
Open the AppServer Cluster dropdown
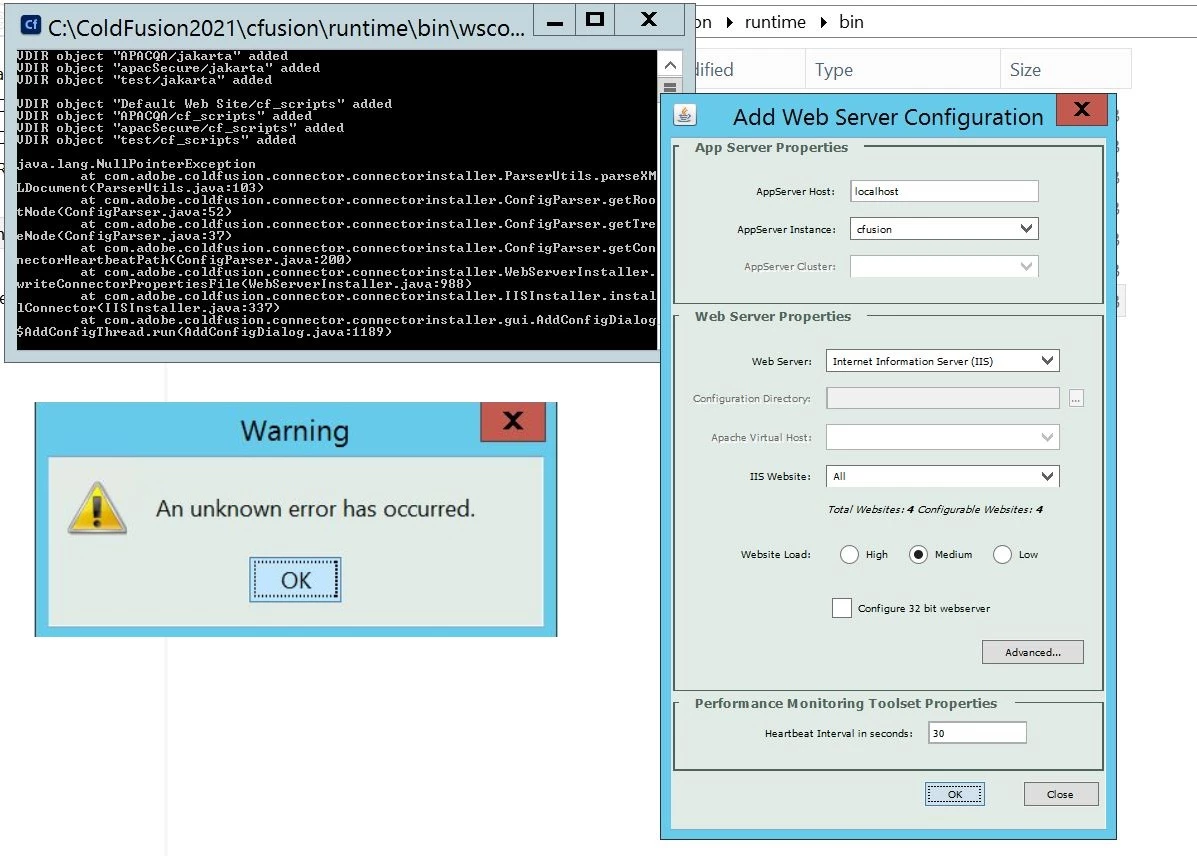[944, 266]
